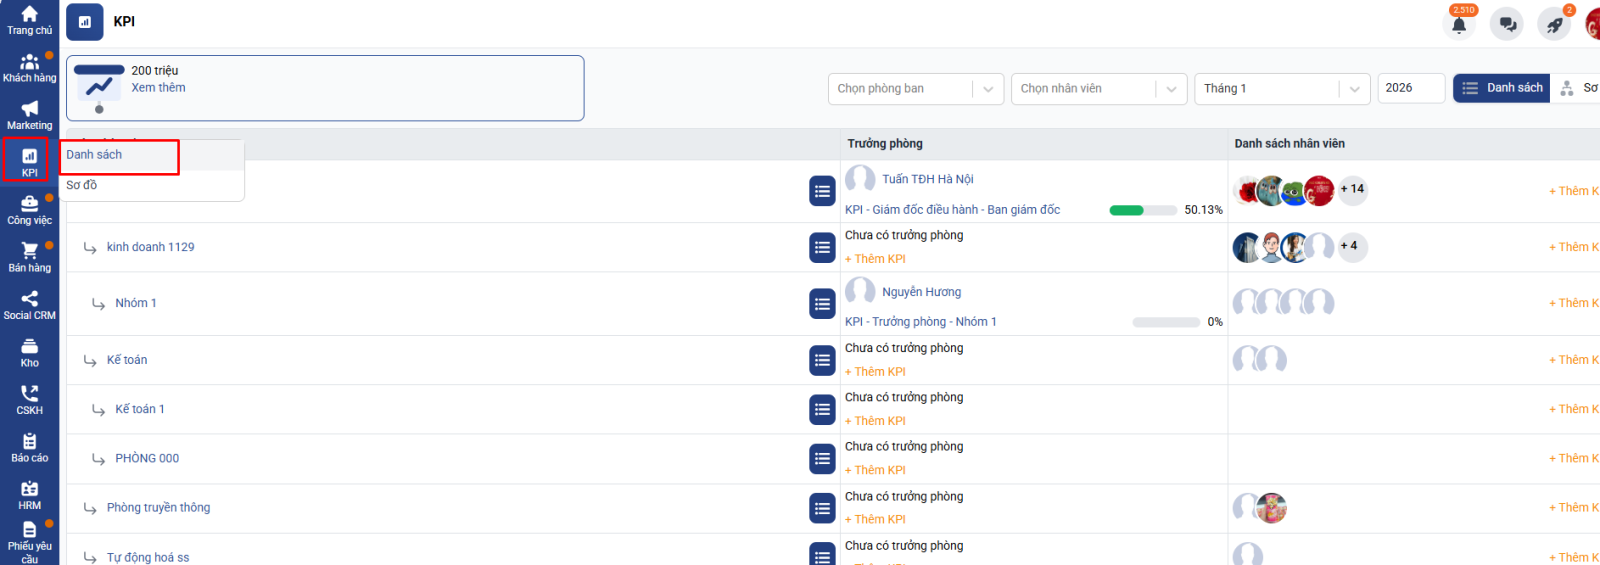1600x565 pixels.
Task: Select Danh sách in KPI submenu
Action: pyautogui.click(x=95, y=155)
